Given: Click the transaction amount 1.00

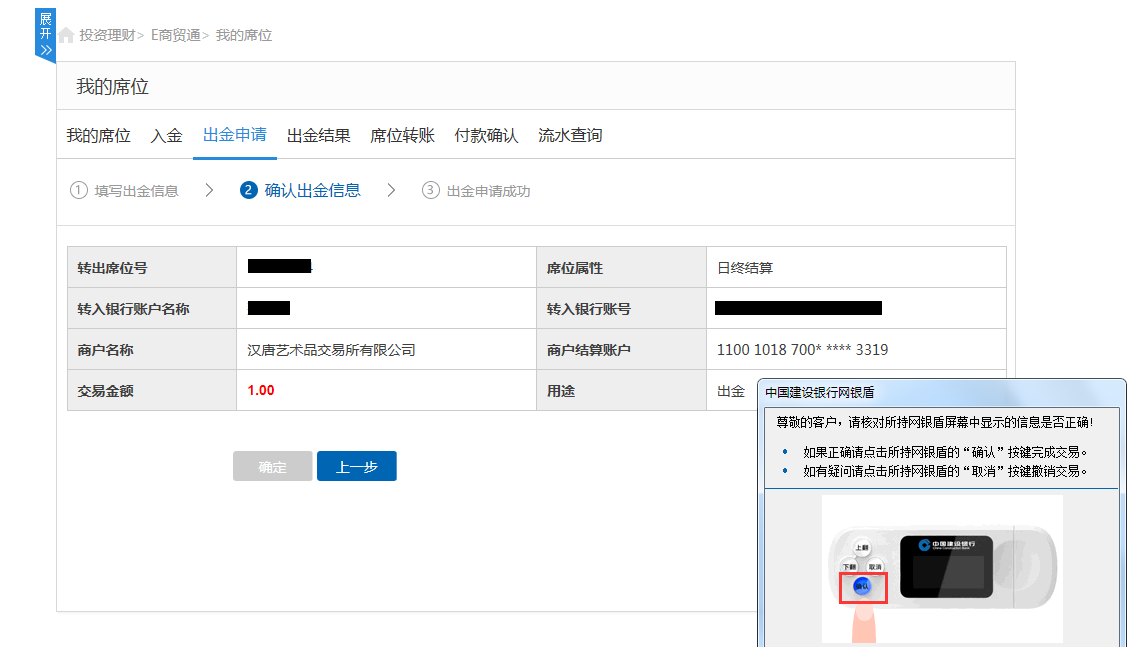Looking at the screenshot, I should pyautogui.click(x=260, y=390).
